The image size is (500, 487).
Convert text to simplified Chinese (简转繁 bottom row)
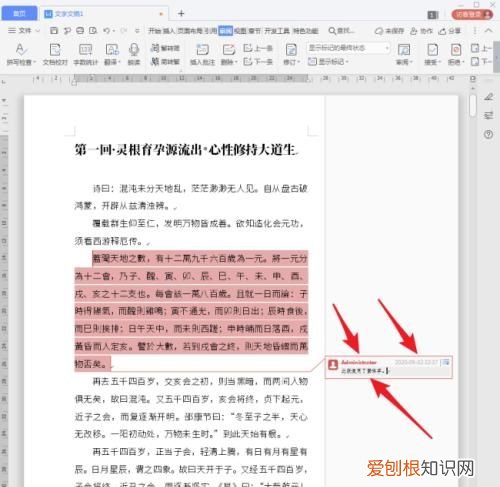165,62
